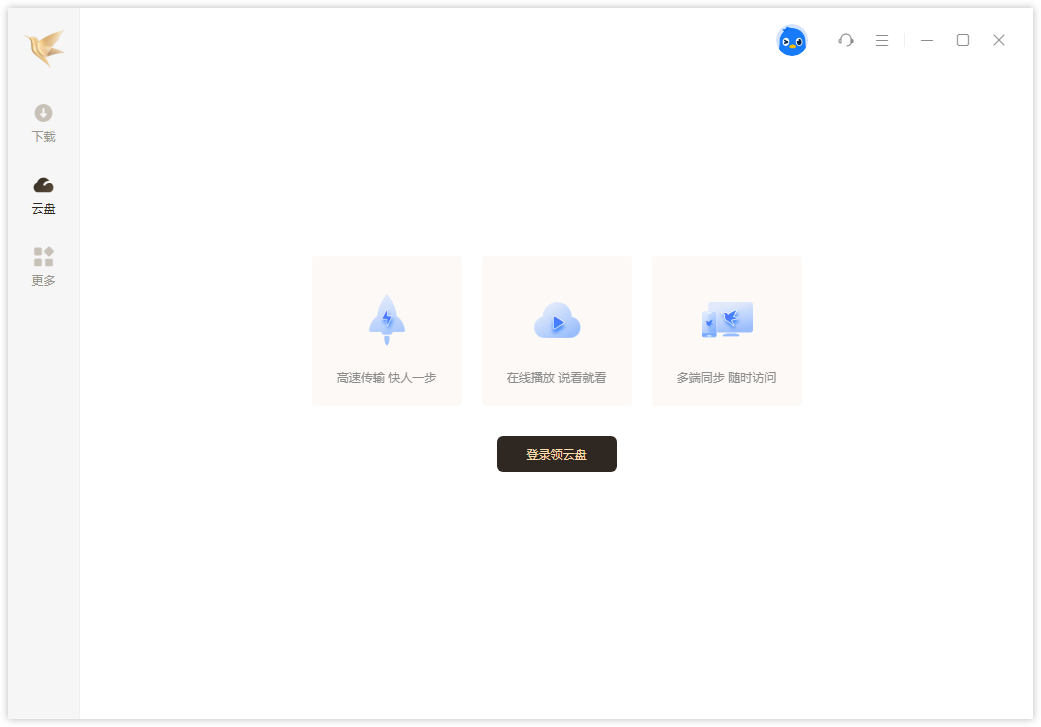Viewport: 1041px width, 727px height.
Task: Switch to the 云盘 cloud drive tab
Action: click(x=44, y=196)
